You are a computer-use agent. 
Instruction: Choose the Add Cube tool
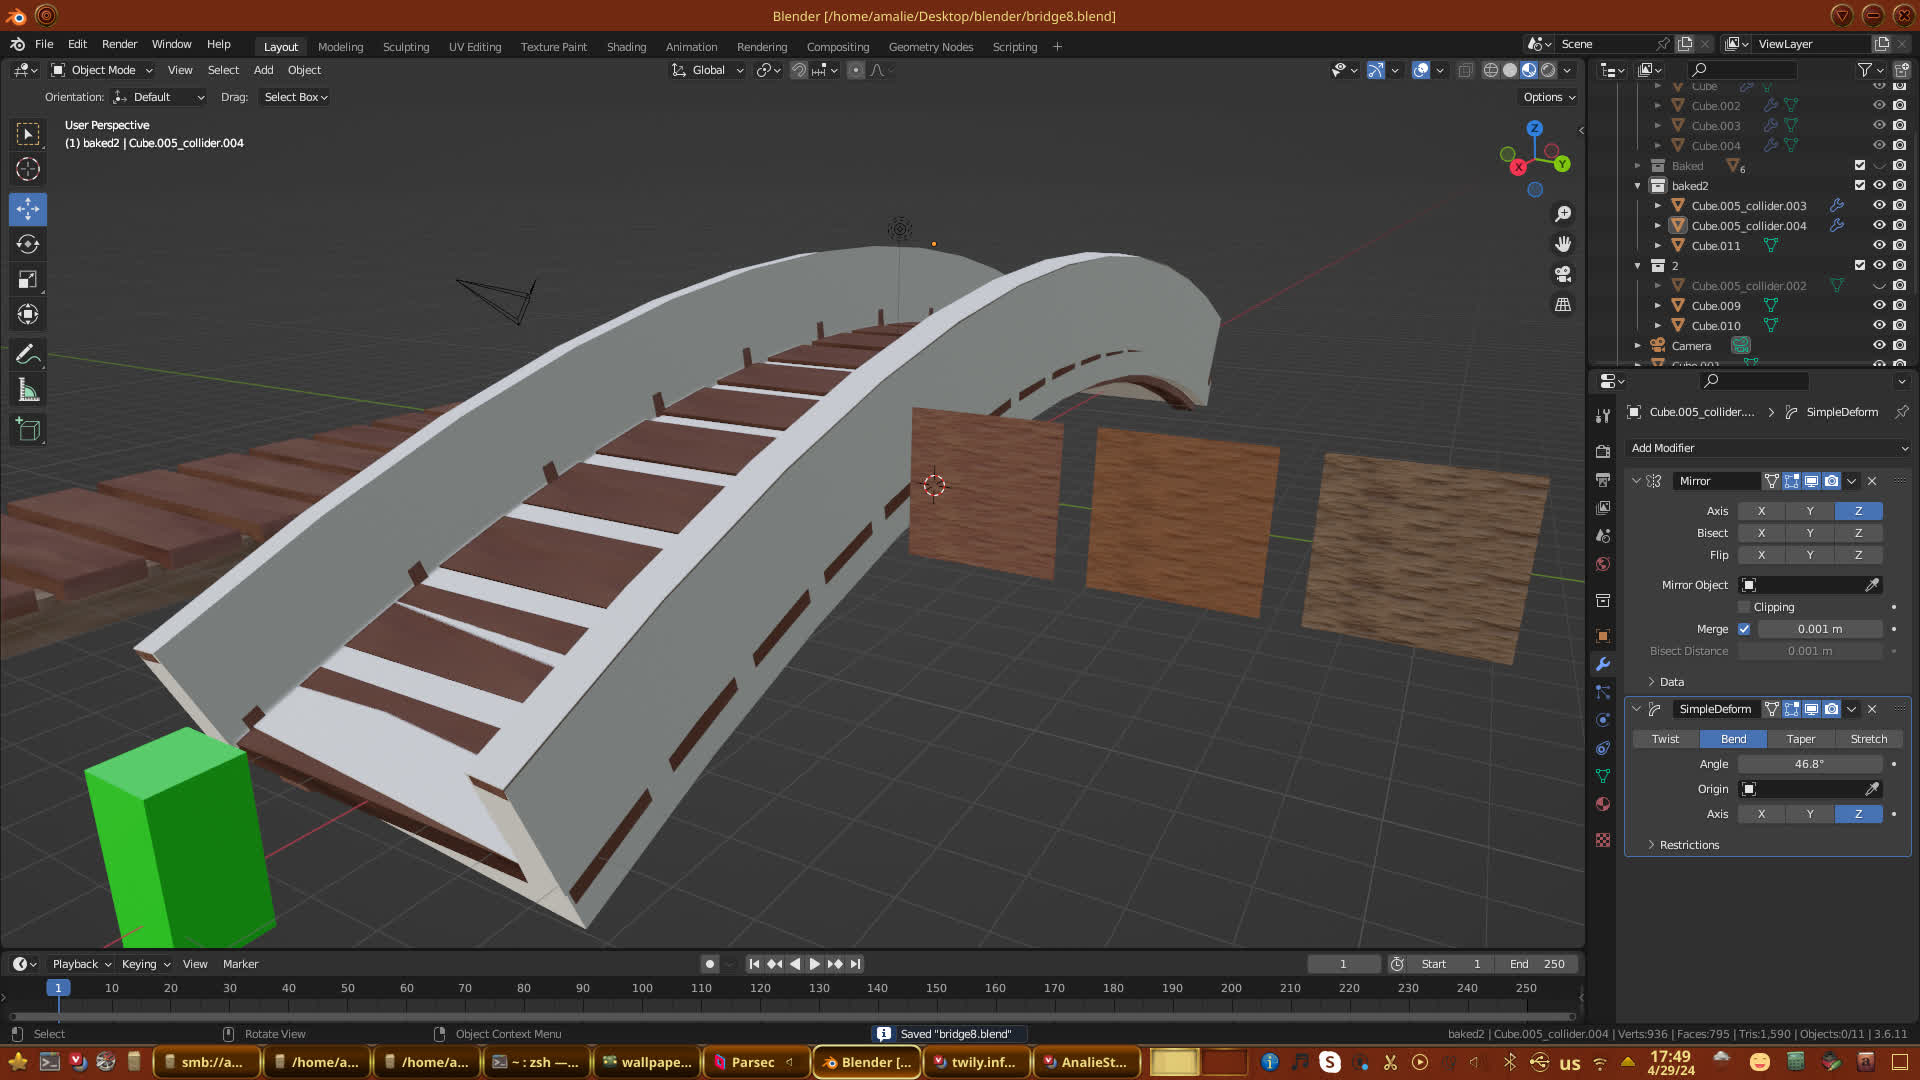click(28, 430)
